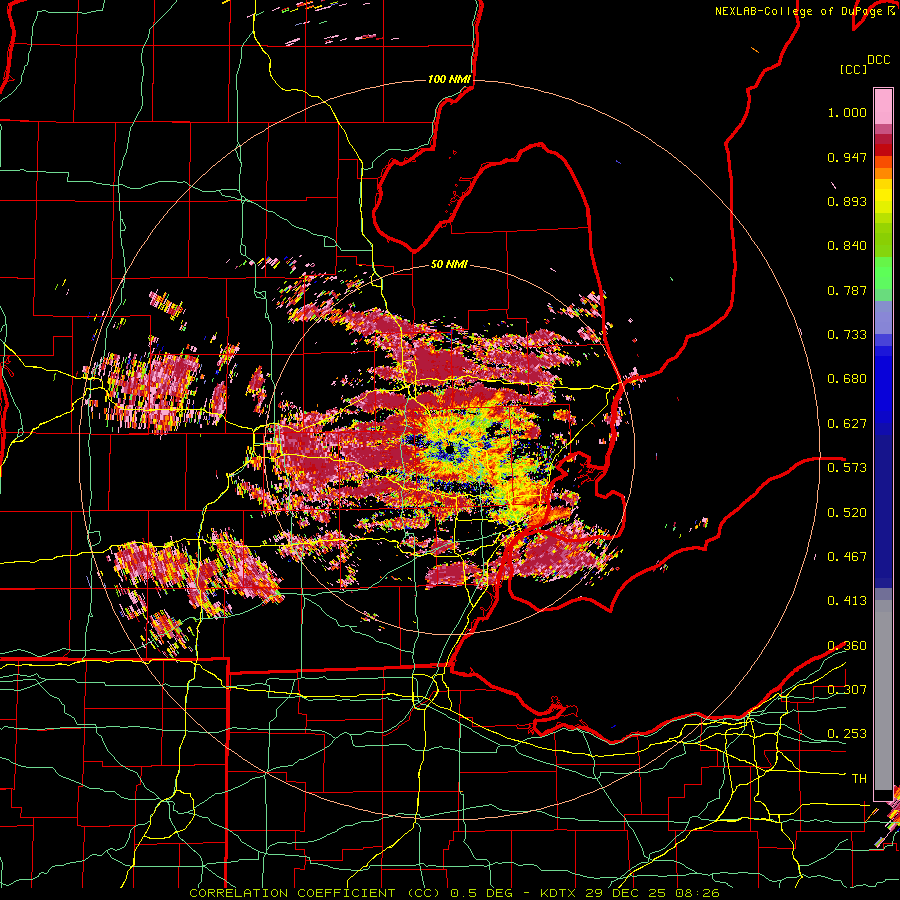Click the 0.947 legend value

pos(847,157)
